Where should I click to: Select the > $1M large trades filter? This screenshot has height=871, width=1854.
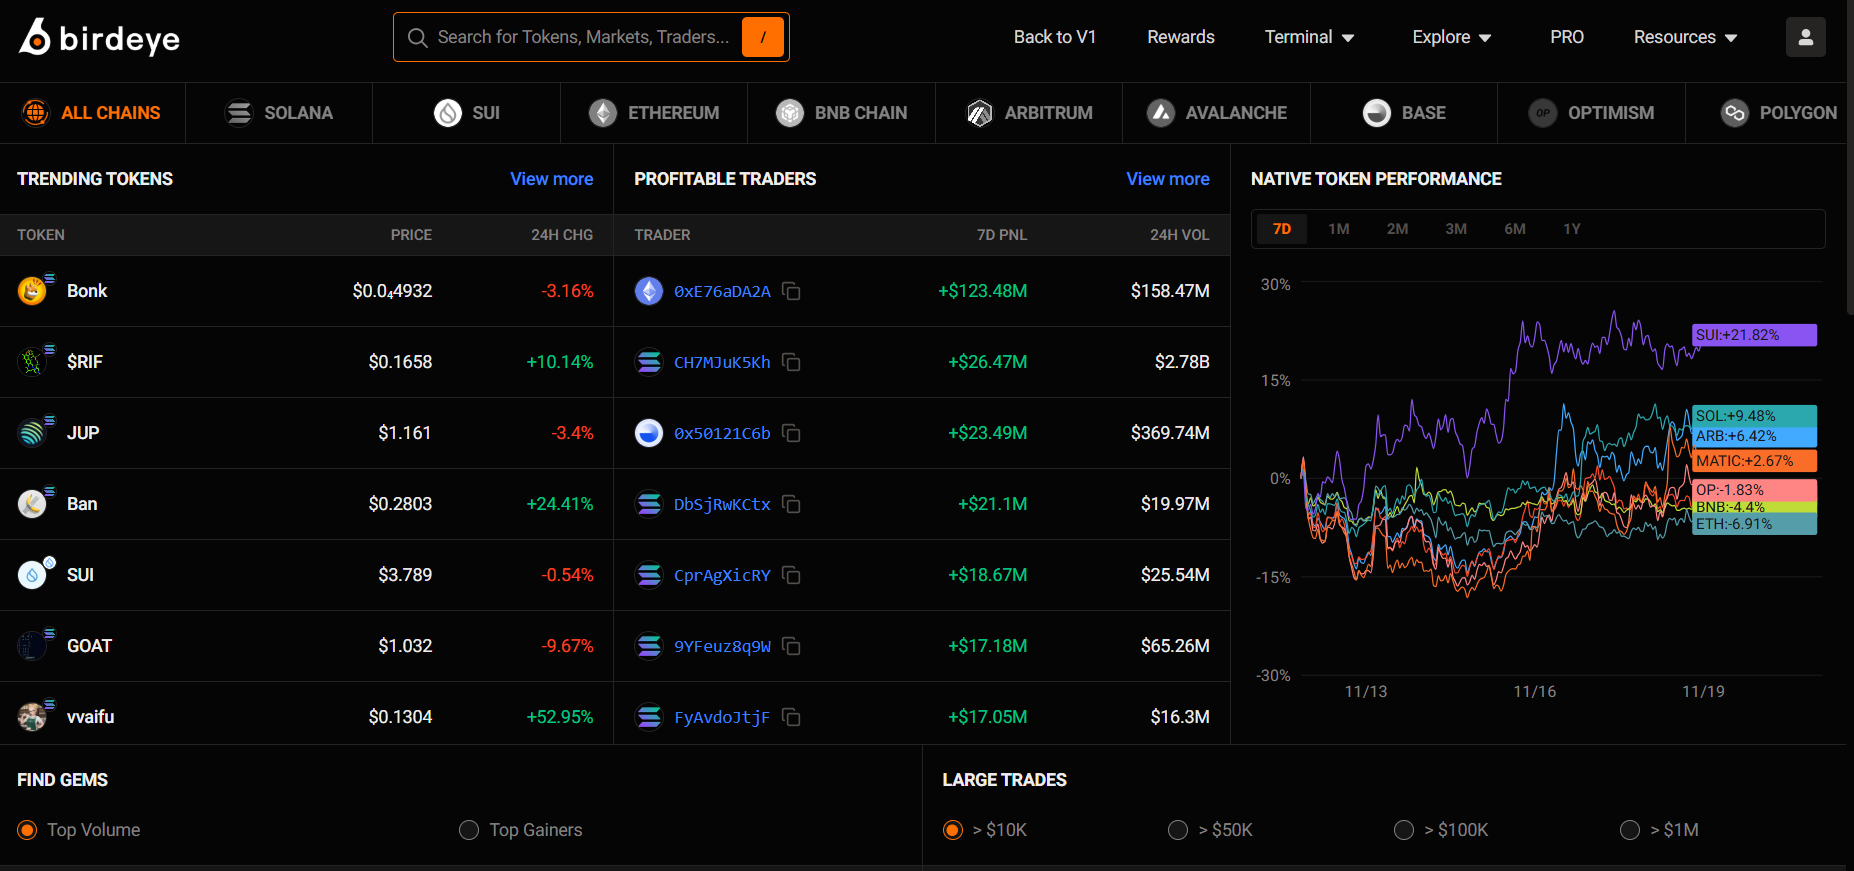click(1630, 830)
